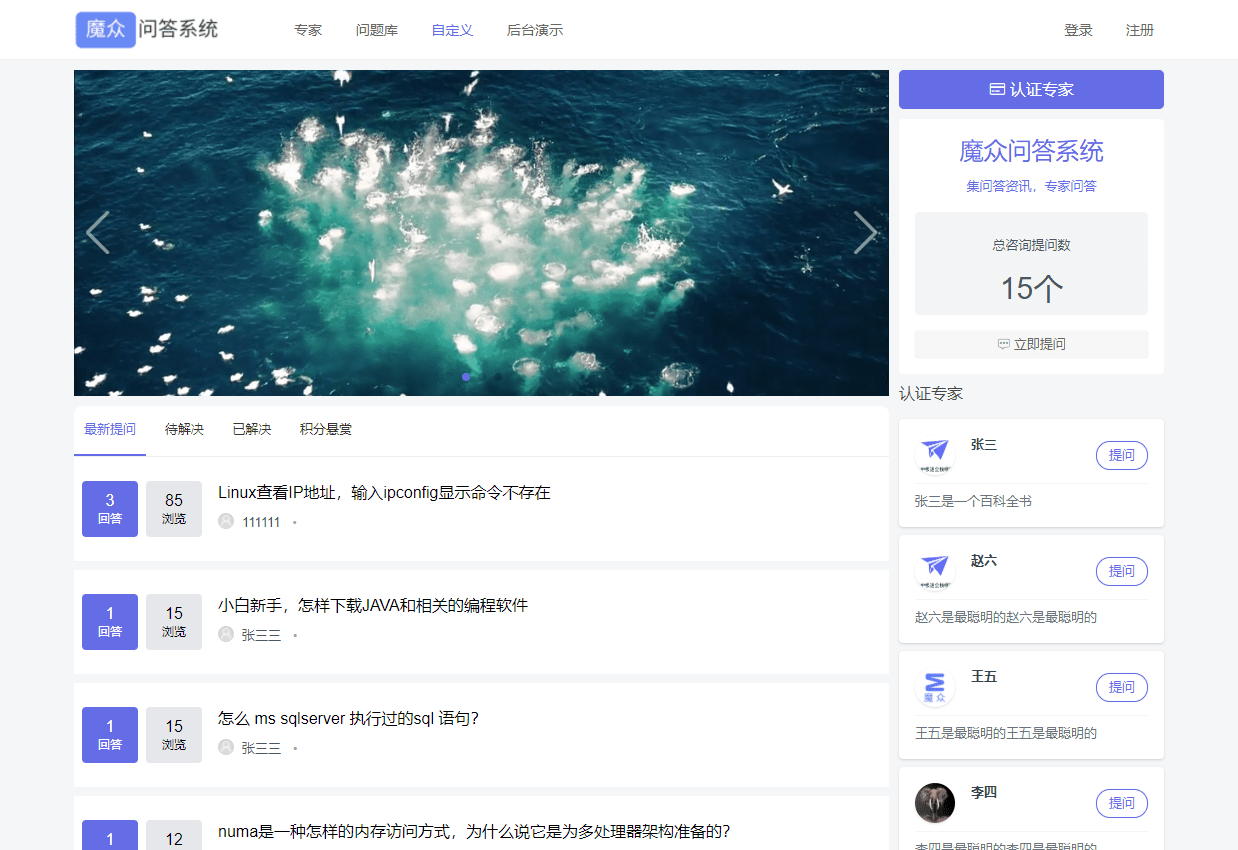Open 后台演示 navigation item
Image resolution: width=1238 pixels, height=850 pixels.
coord(535,30)
